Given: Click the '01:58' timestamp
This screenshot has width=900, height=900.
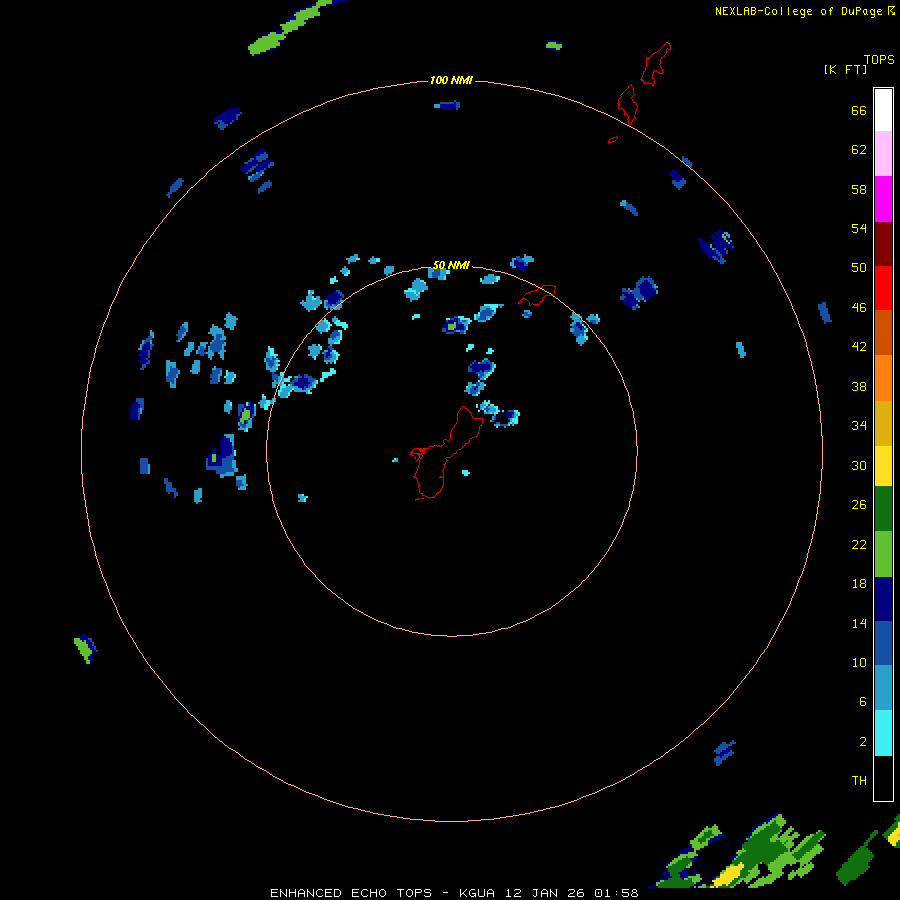Looking at the screenshot, I should [x=616, y=893].
